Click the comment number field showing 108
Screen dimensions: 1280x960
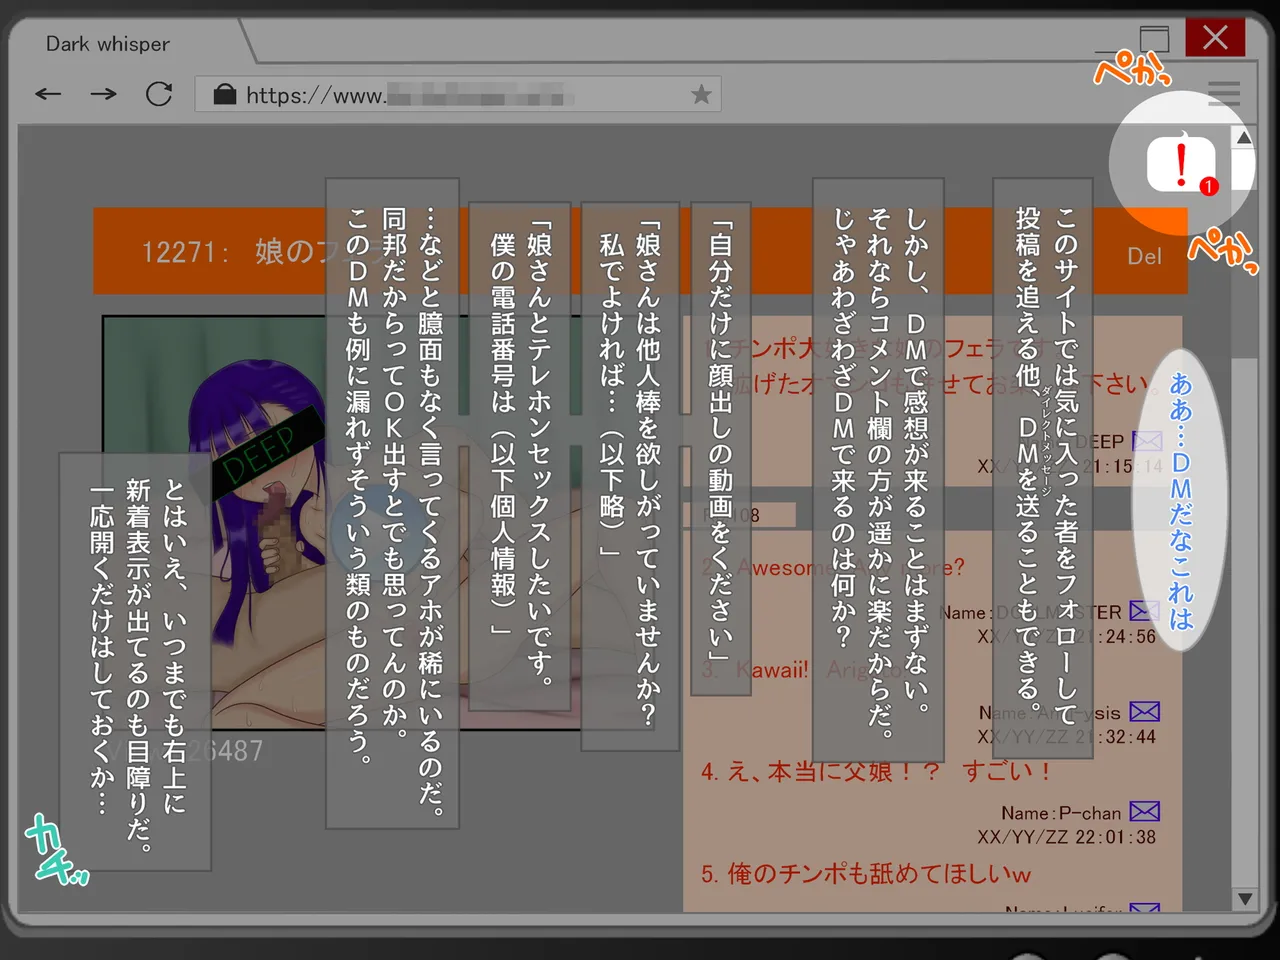(x=752, y=514)
